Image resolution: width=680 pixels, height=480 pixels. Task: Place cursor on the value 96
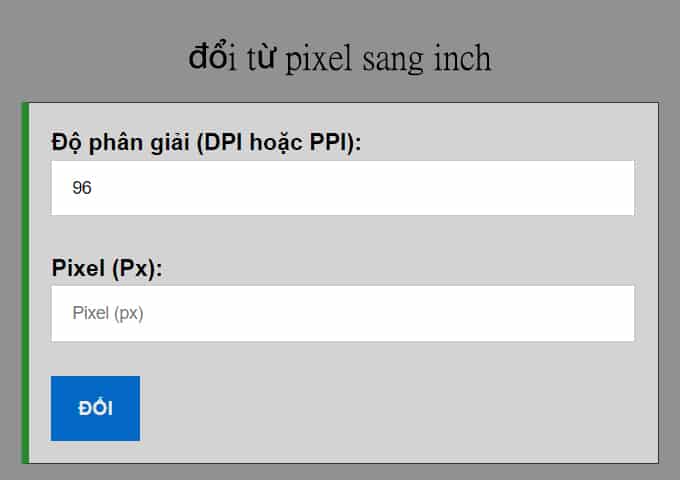tap(82, 188)
